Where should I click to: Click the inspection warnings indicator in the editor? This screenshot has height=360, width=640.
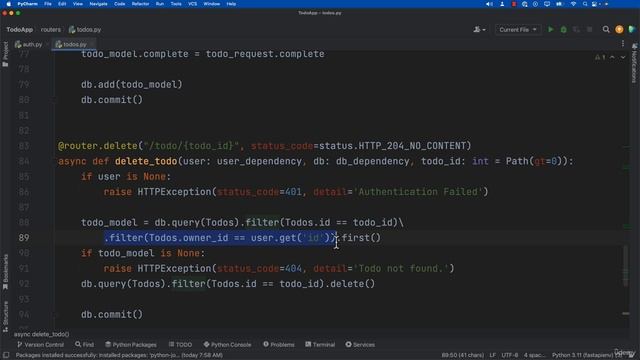click(600, 57)
